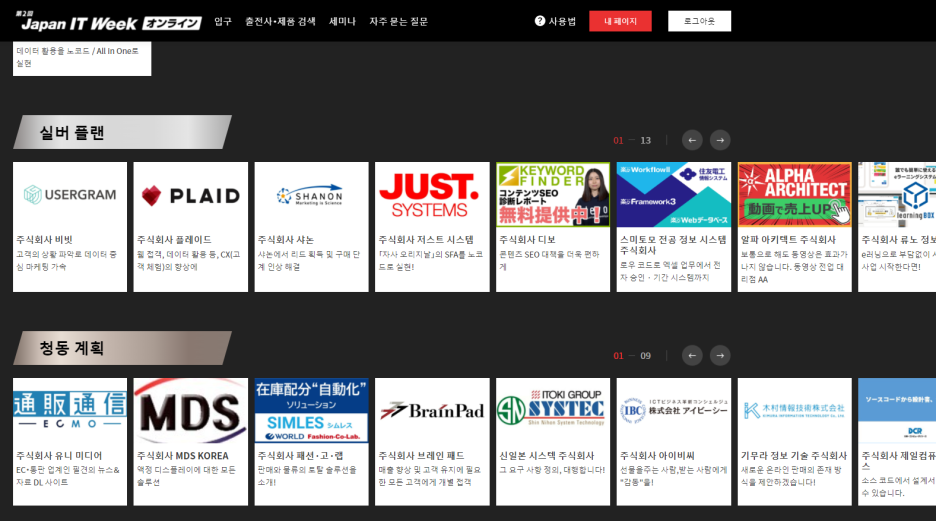Click the 주식회사 유니 미디어 name
Image resolution: width=936 pixels, height=521 pixels.
tap(59, 456)
